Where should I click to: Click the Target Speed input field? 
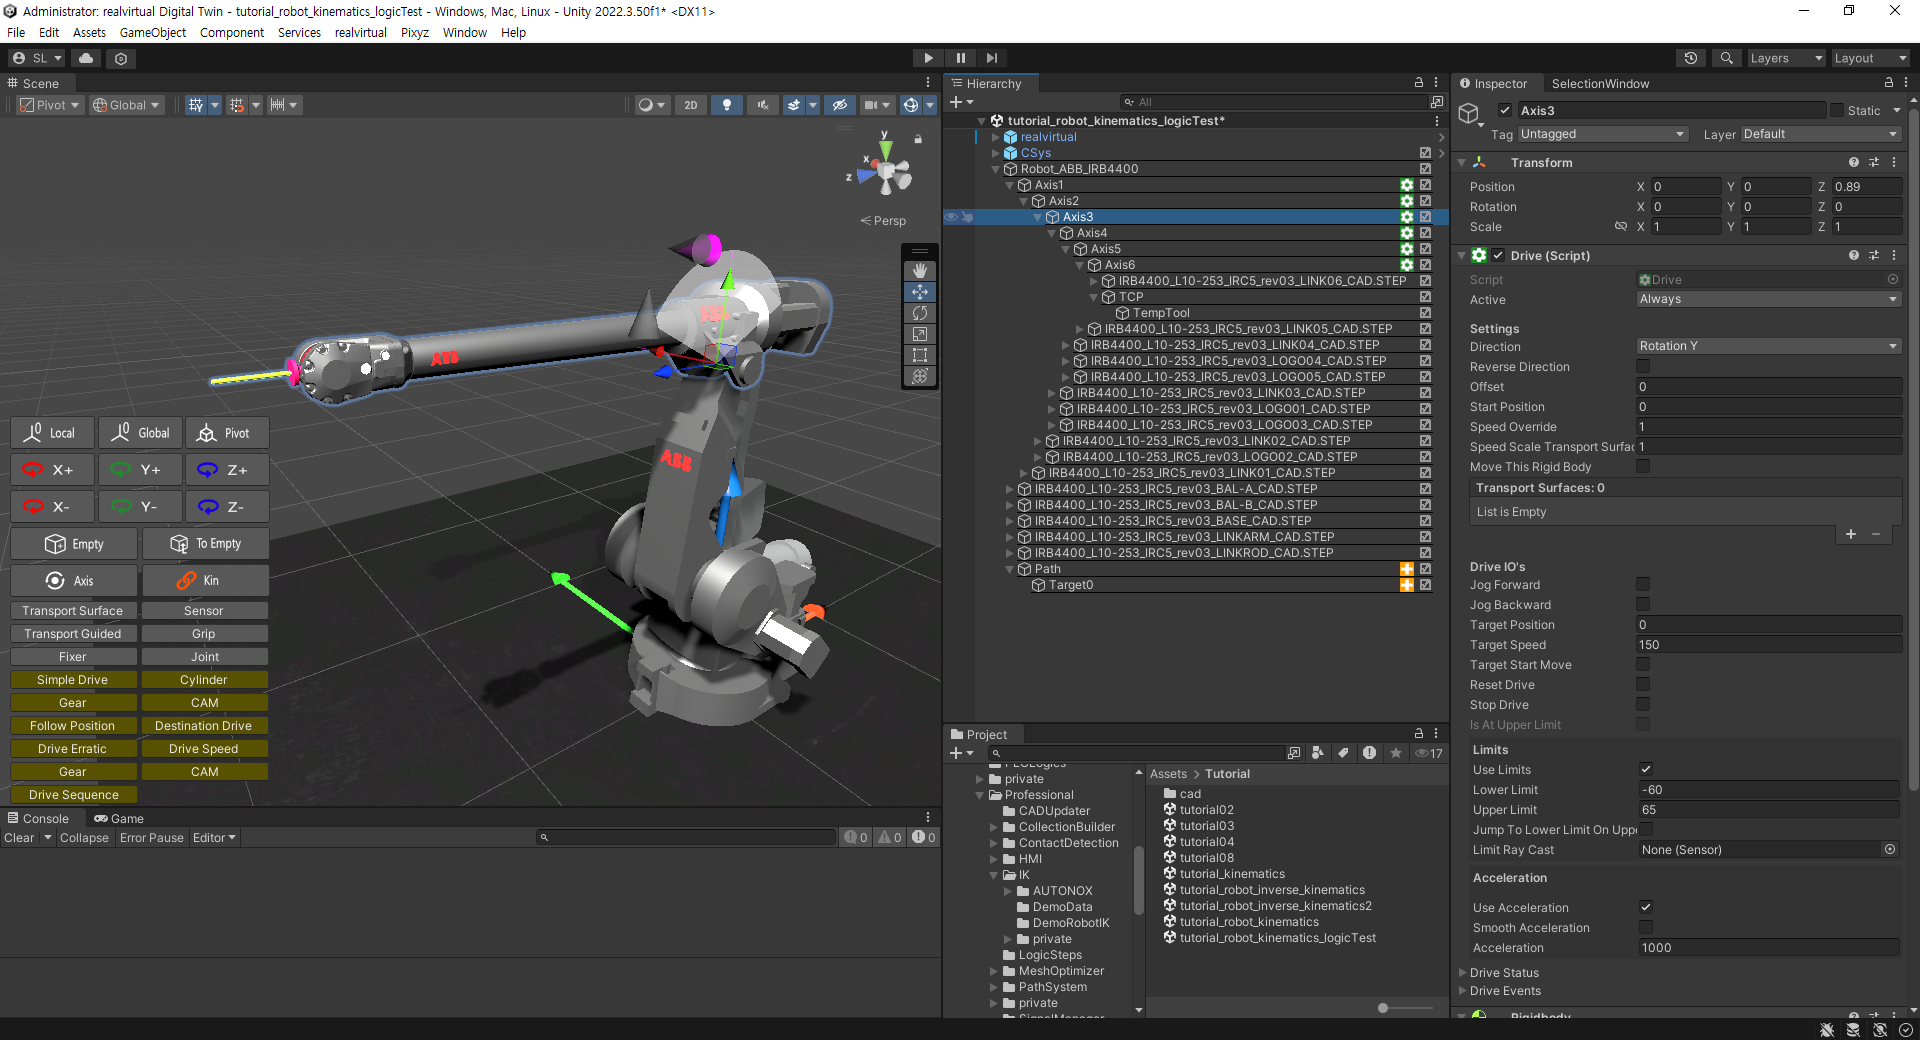tap(1769, 645)
